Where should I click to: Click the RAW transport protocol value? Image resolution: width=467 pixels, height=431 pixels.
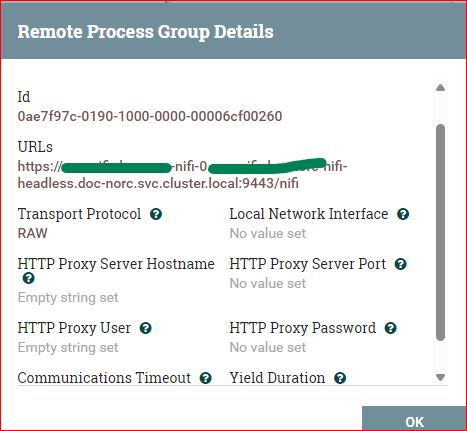point(32,233)
